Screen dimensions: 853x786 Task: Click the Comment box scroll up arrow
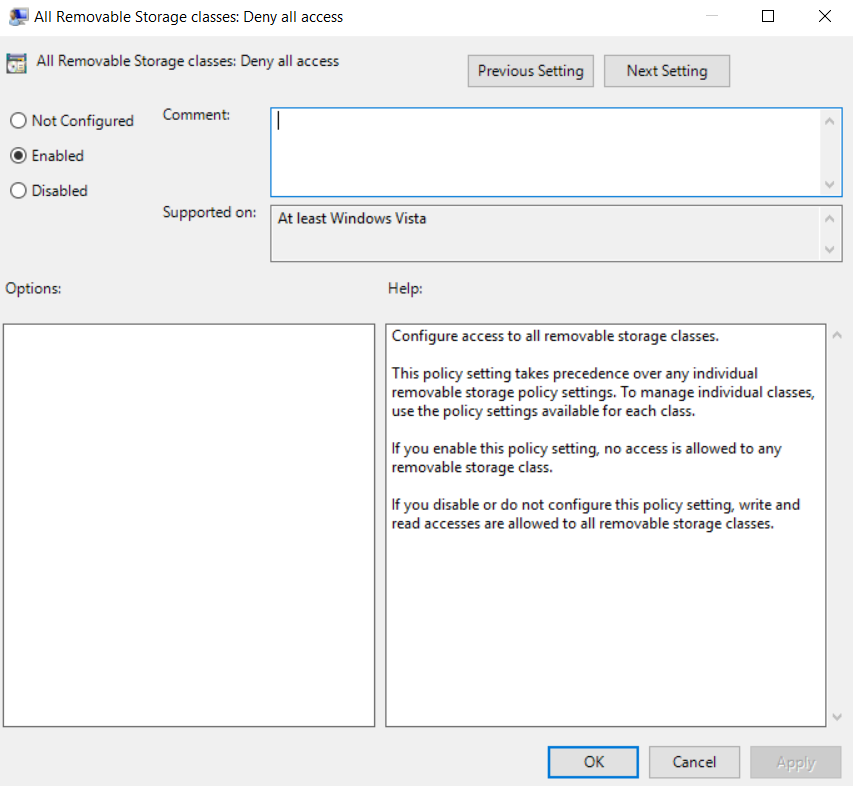830,121
